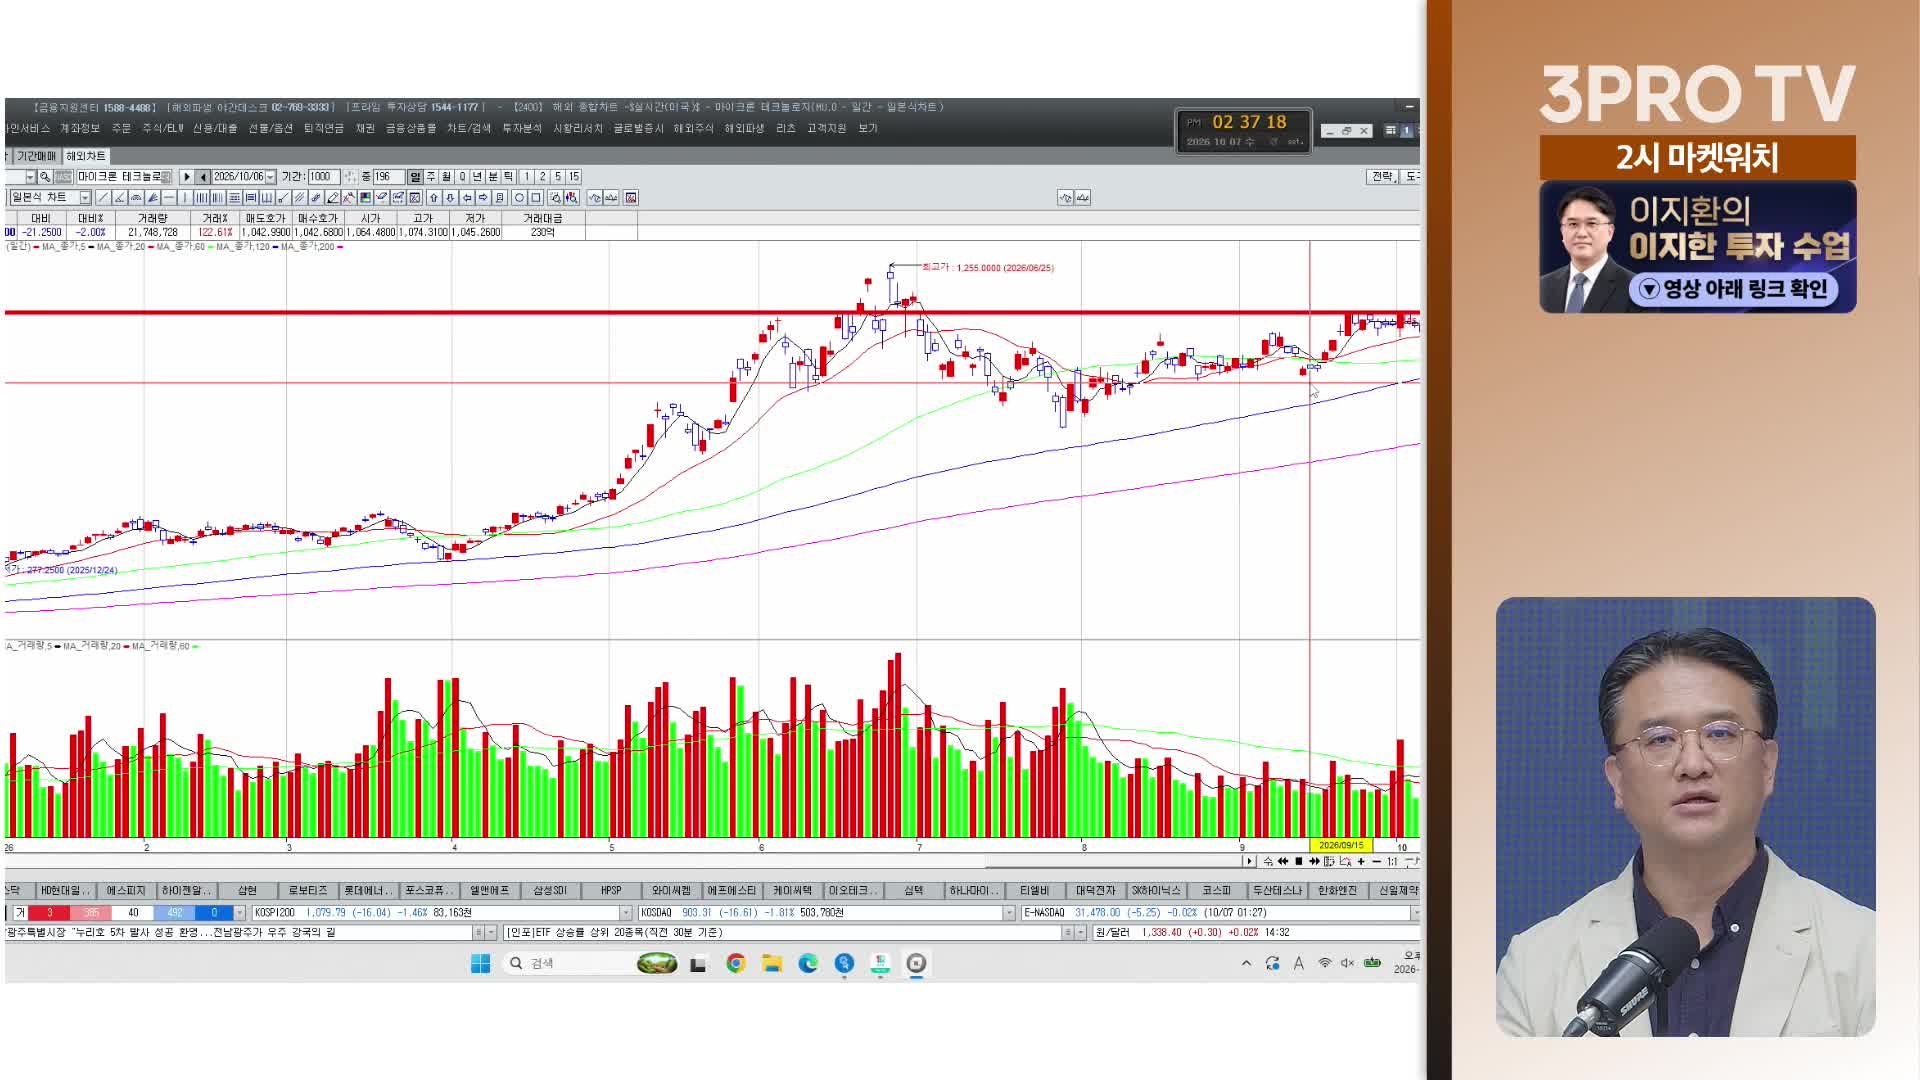Click the circle shape drawing tool

pyautogui.click(x=519, y=198)
